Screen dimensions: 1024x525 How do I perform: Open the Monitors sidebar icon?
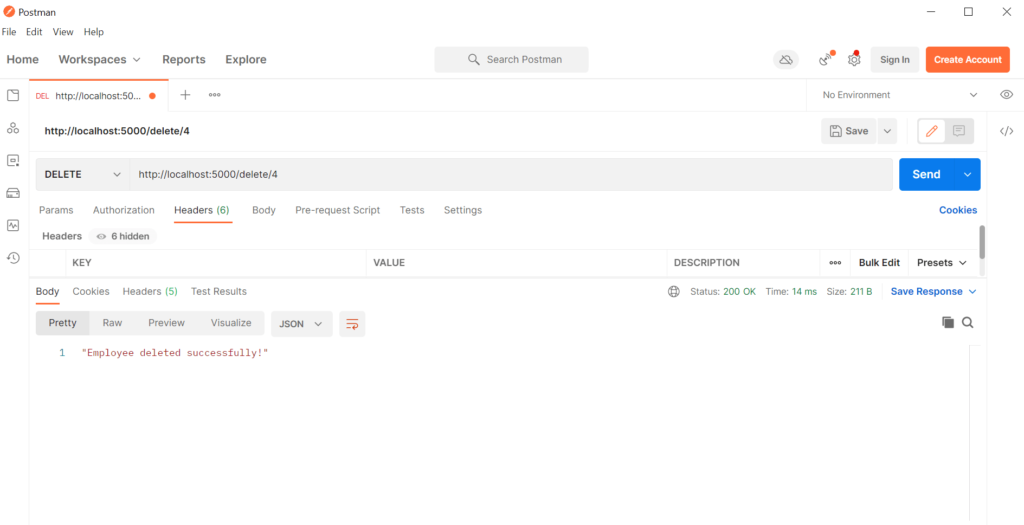tap(13, 225)
